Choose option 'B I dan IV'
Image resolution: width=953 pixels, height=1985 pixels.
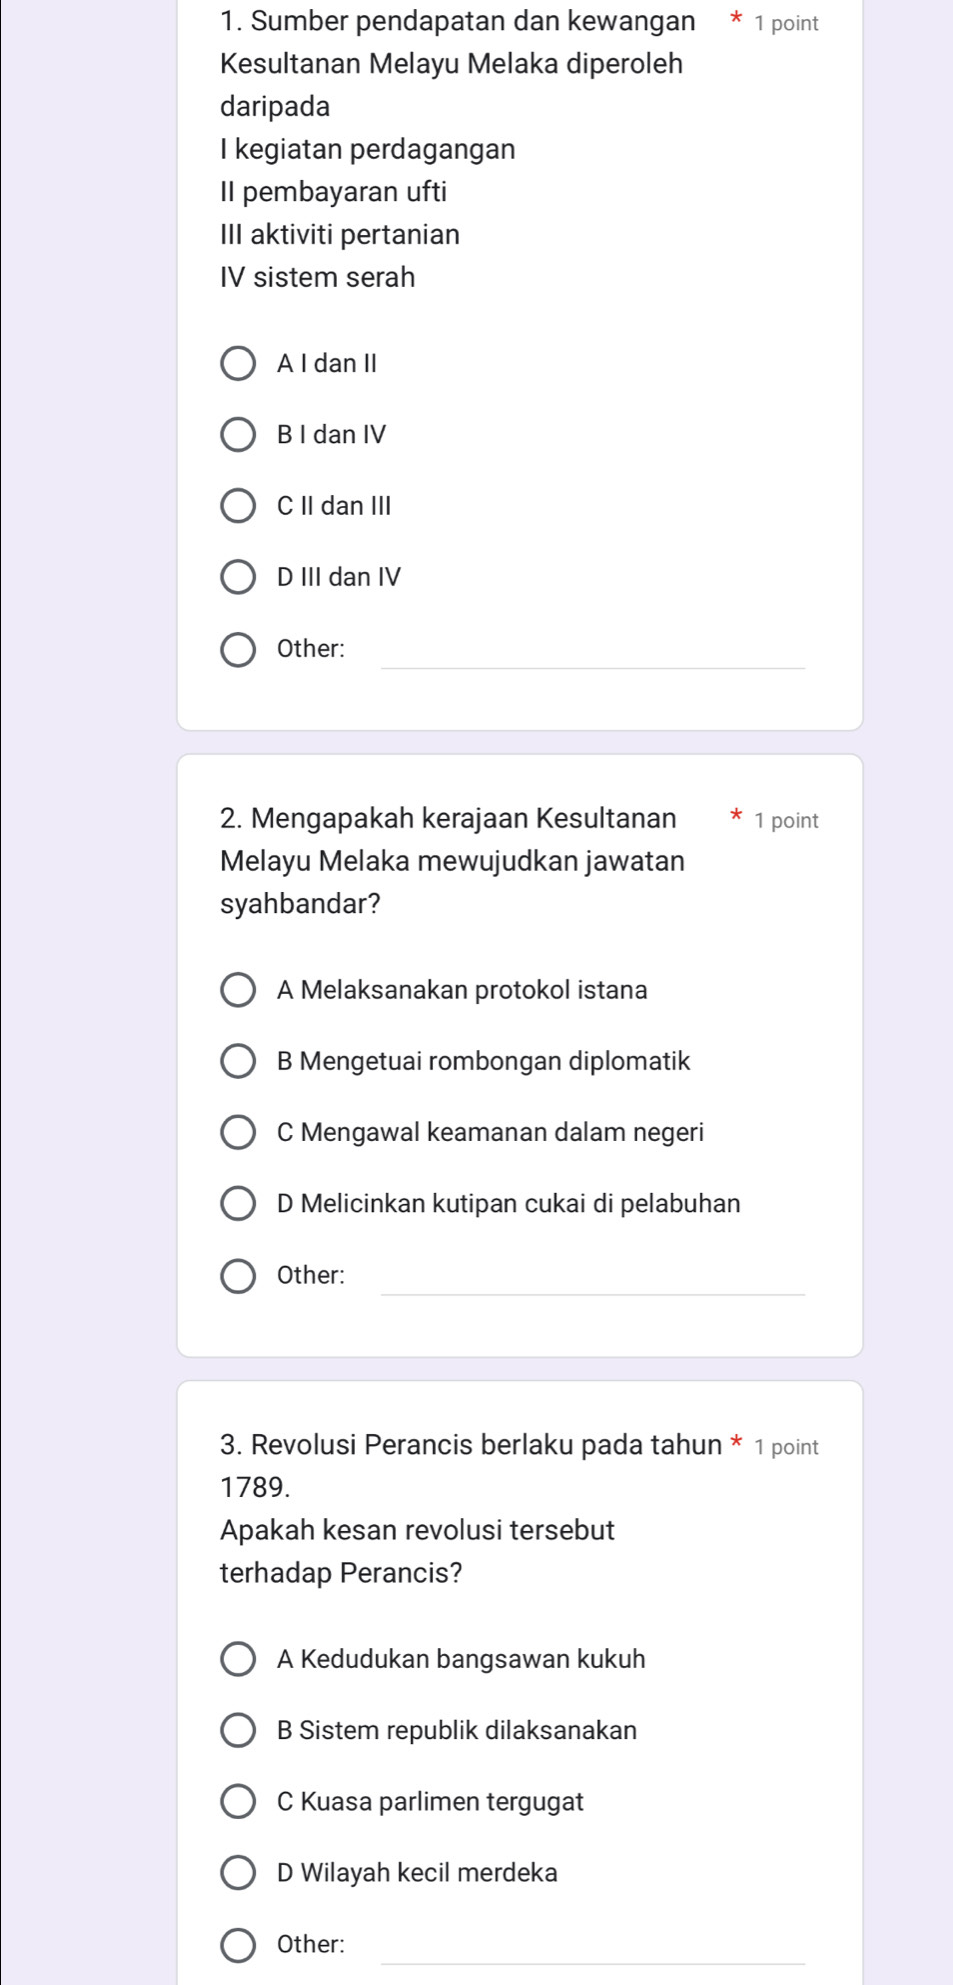coord(238,435)
